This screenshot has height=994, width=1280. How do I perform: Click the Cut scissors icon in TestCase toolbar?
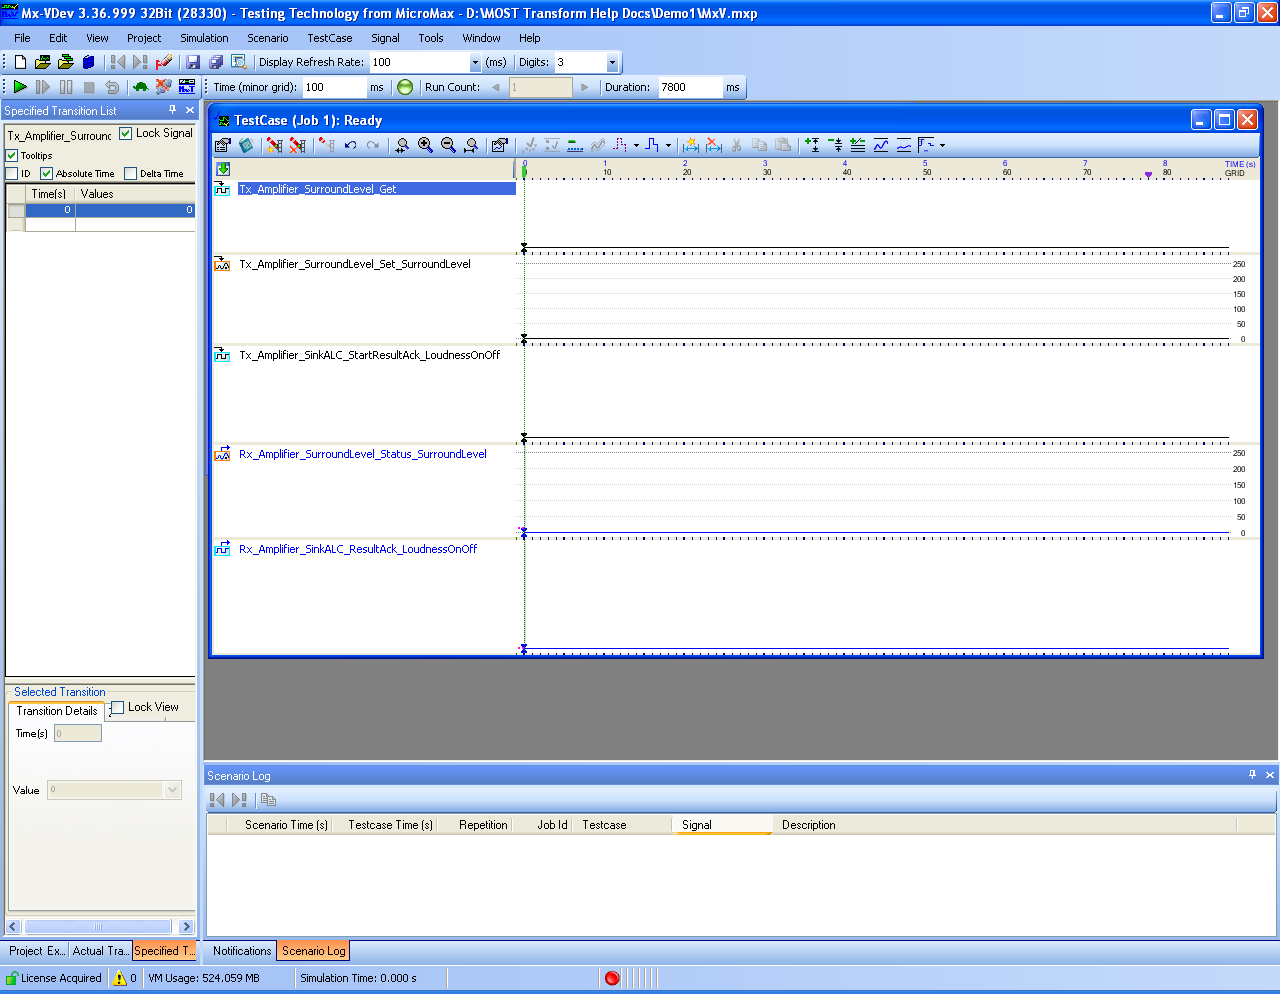click(x=736, y=145)
